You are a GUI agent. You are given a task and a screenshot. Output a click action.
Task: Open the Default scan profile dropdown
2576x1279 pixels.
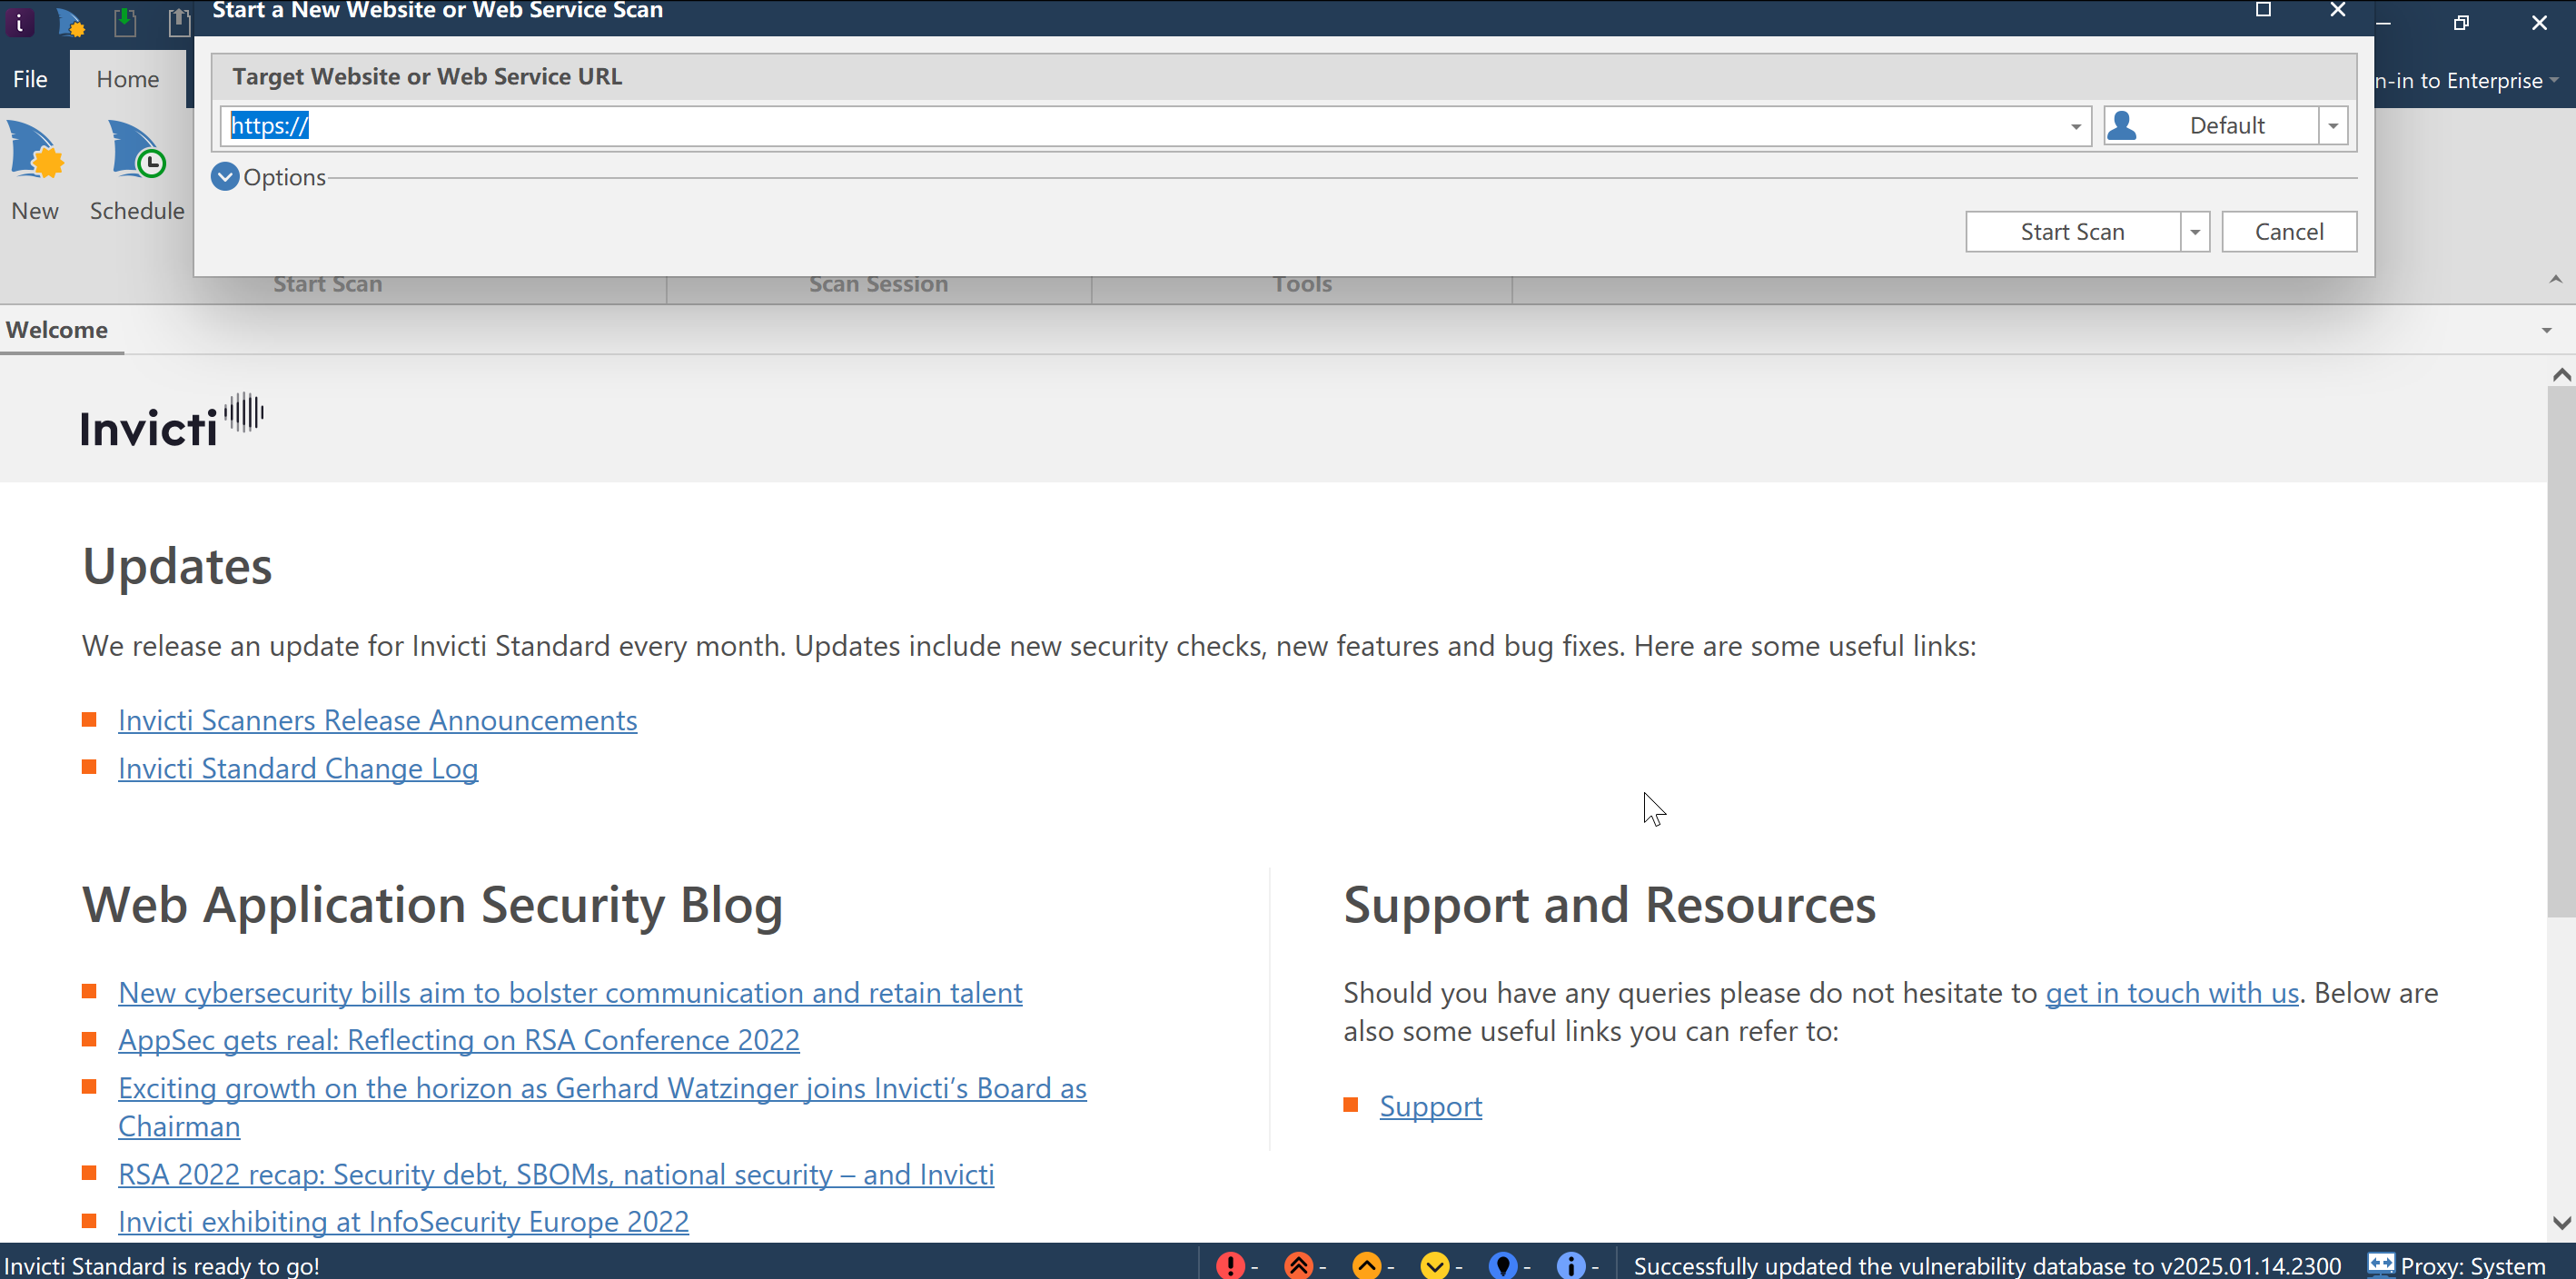point(2332,126)
